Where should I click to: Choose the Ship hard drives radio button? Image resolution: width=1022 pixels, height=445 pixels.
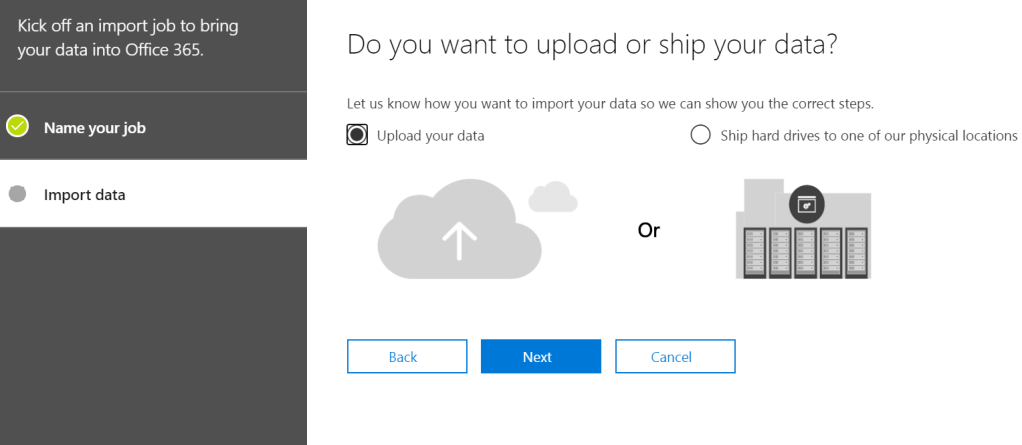[x=700, y=135]
